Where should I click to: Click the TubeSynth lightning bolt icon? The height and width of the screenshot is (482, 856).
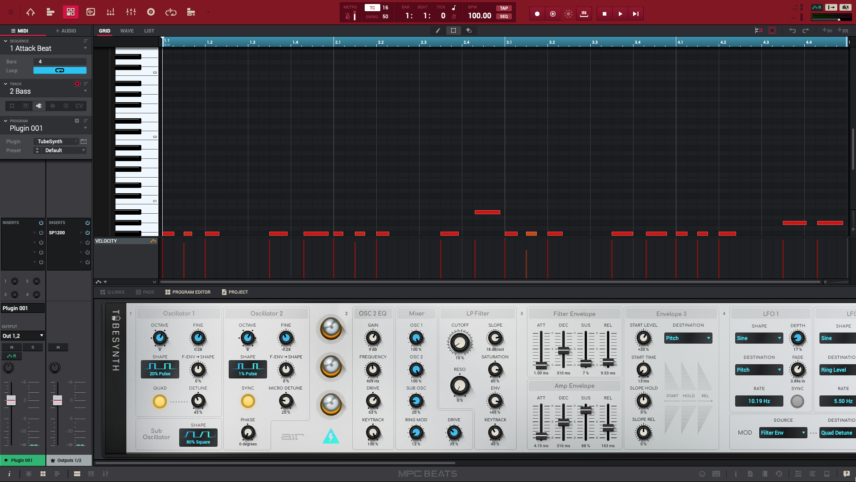(x=331, y=436)
